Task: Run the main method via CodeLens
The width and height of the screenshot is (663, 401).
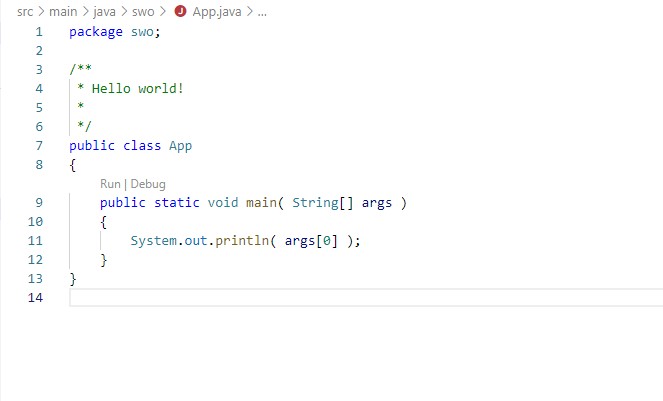Action: coord(110,184)
